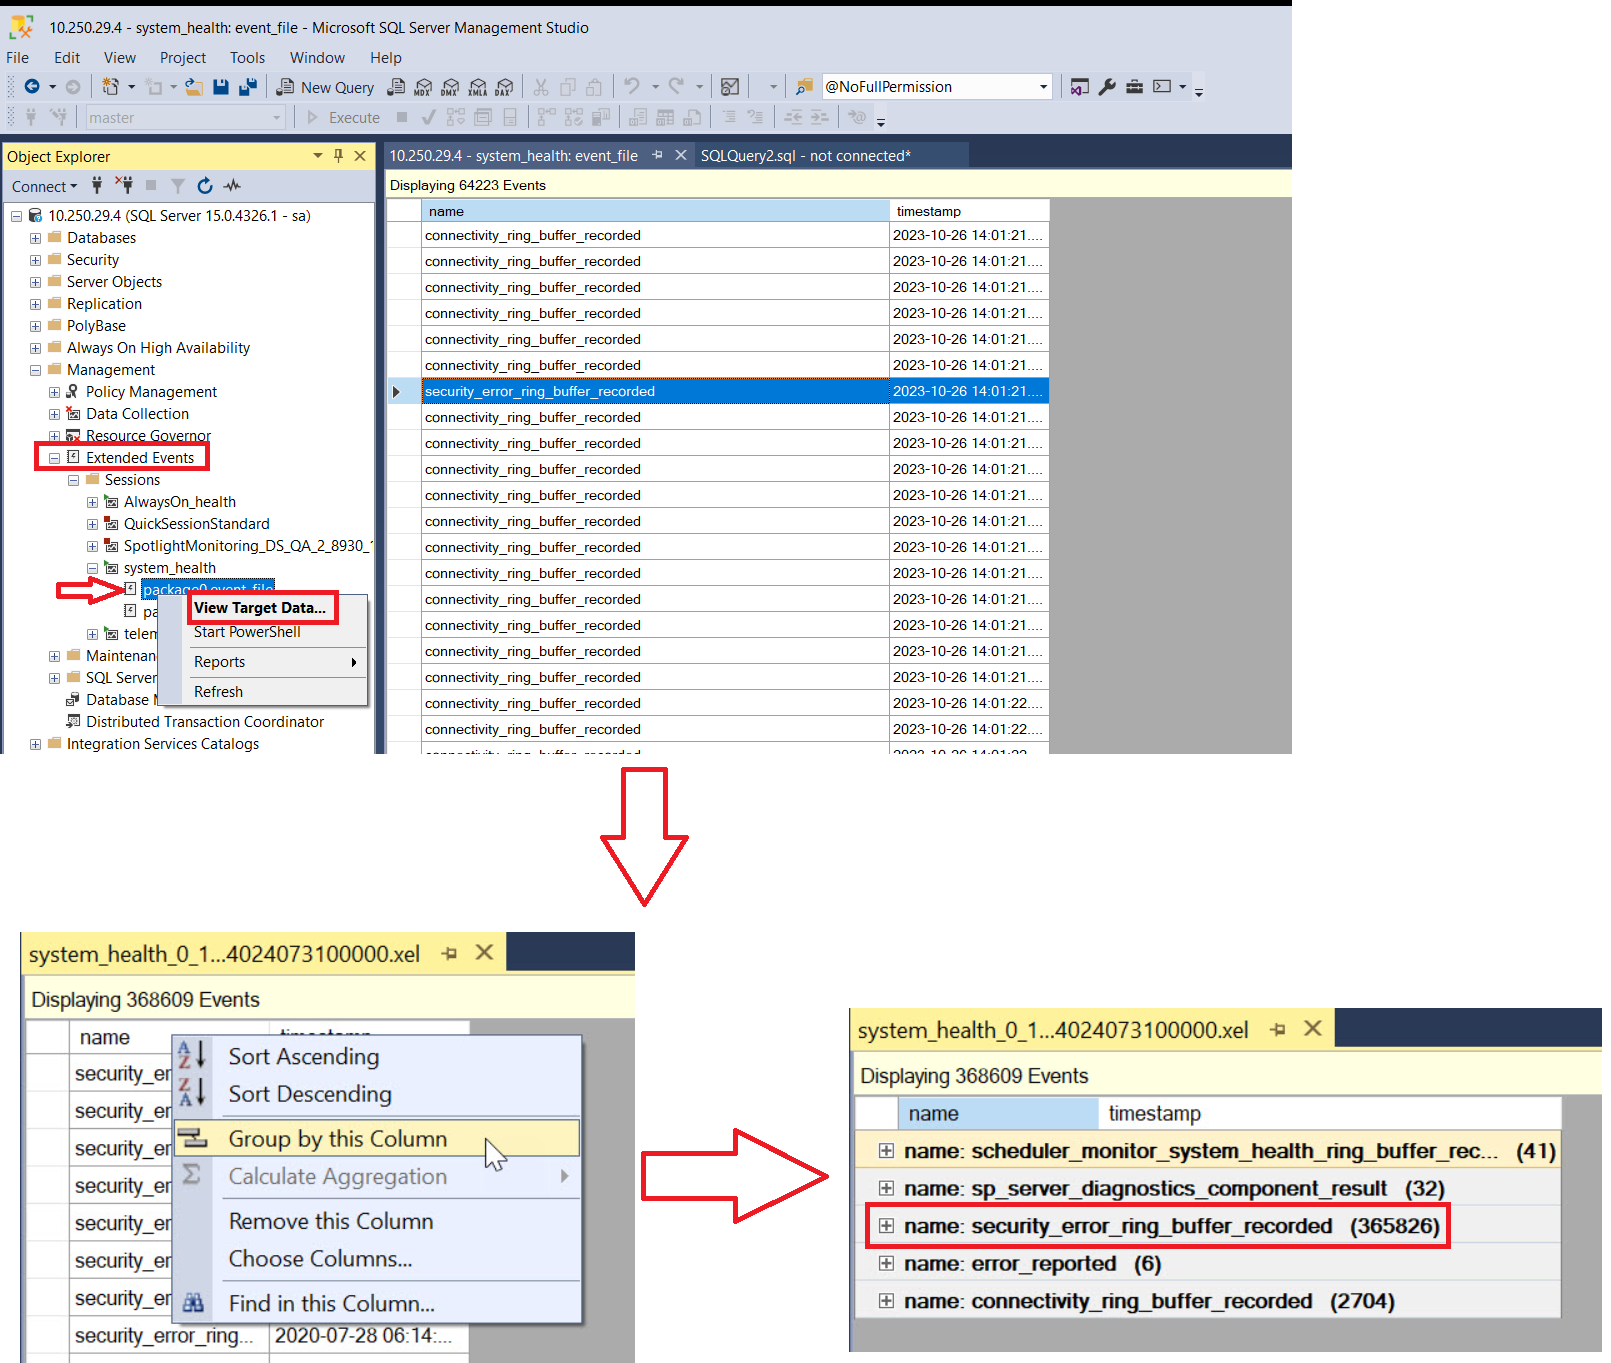Click the navigate back arrow icon
The image size is (1611, 1363).
tap(32, 87)
